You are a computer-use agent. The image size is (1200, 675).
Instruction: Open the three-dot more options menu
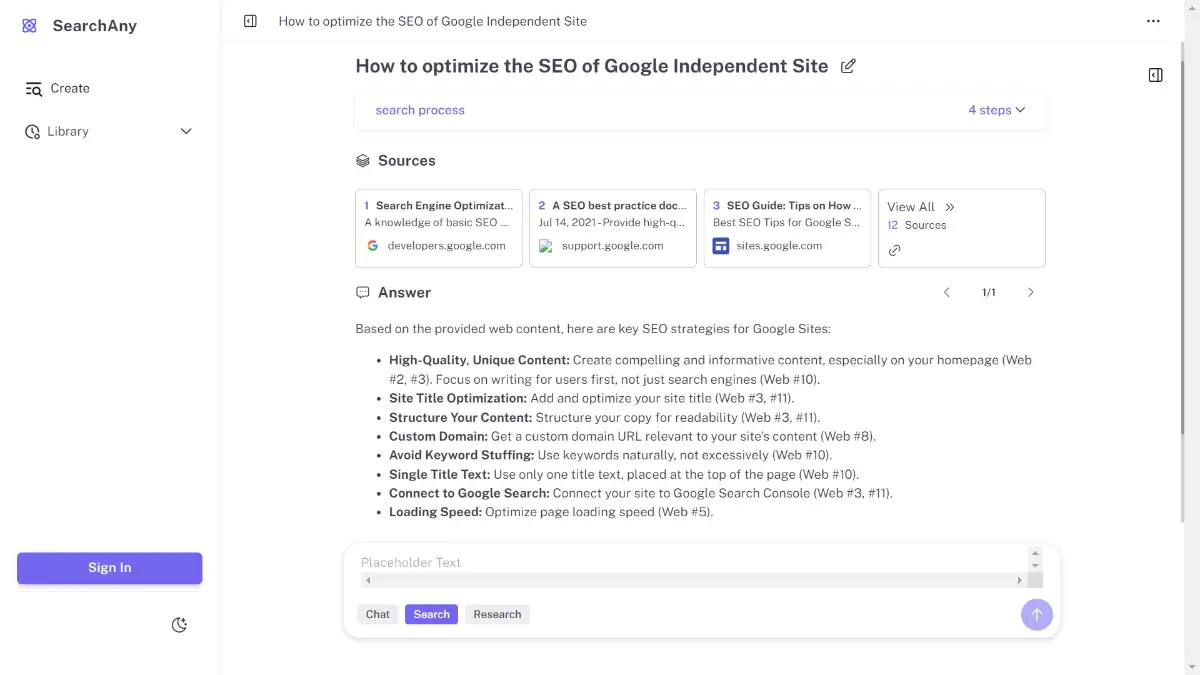(x=1153, y=21)
